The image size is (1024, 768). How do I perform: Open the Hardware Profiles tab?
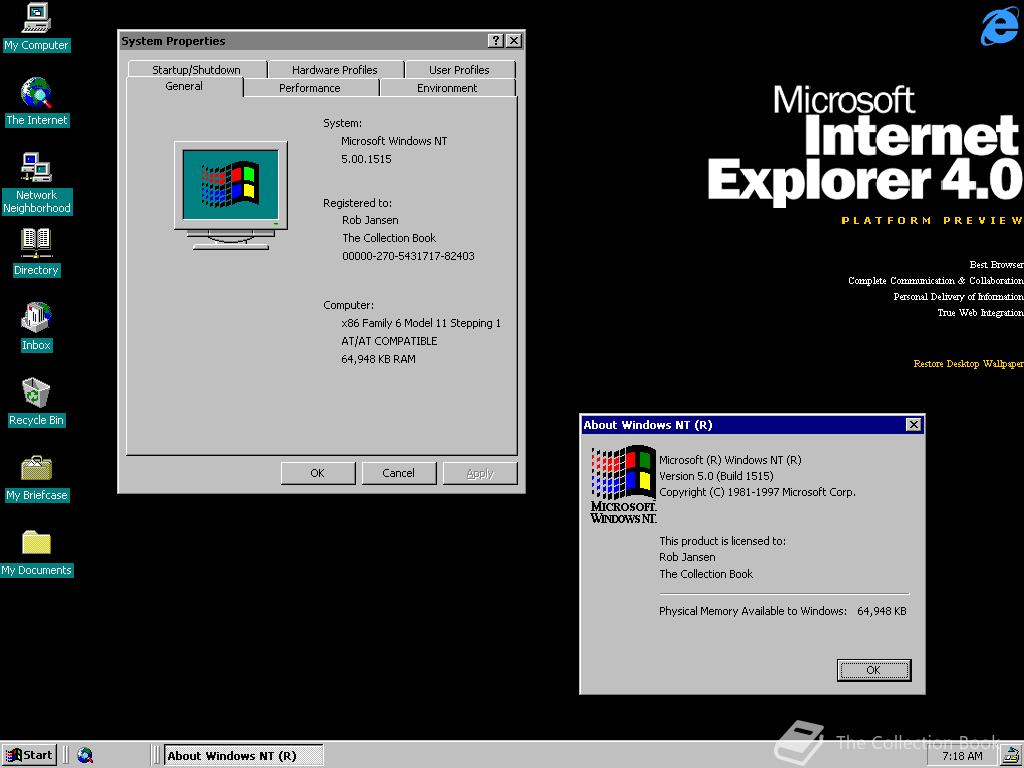coord(334,69)
